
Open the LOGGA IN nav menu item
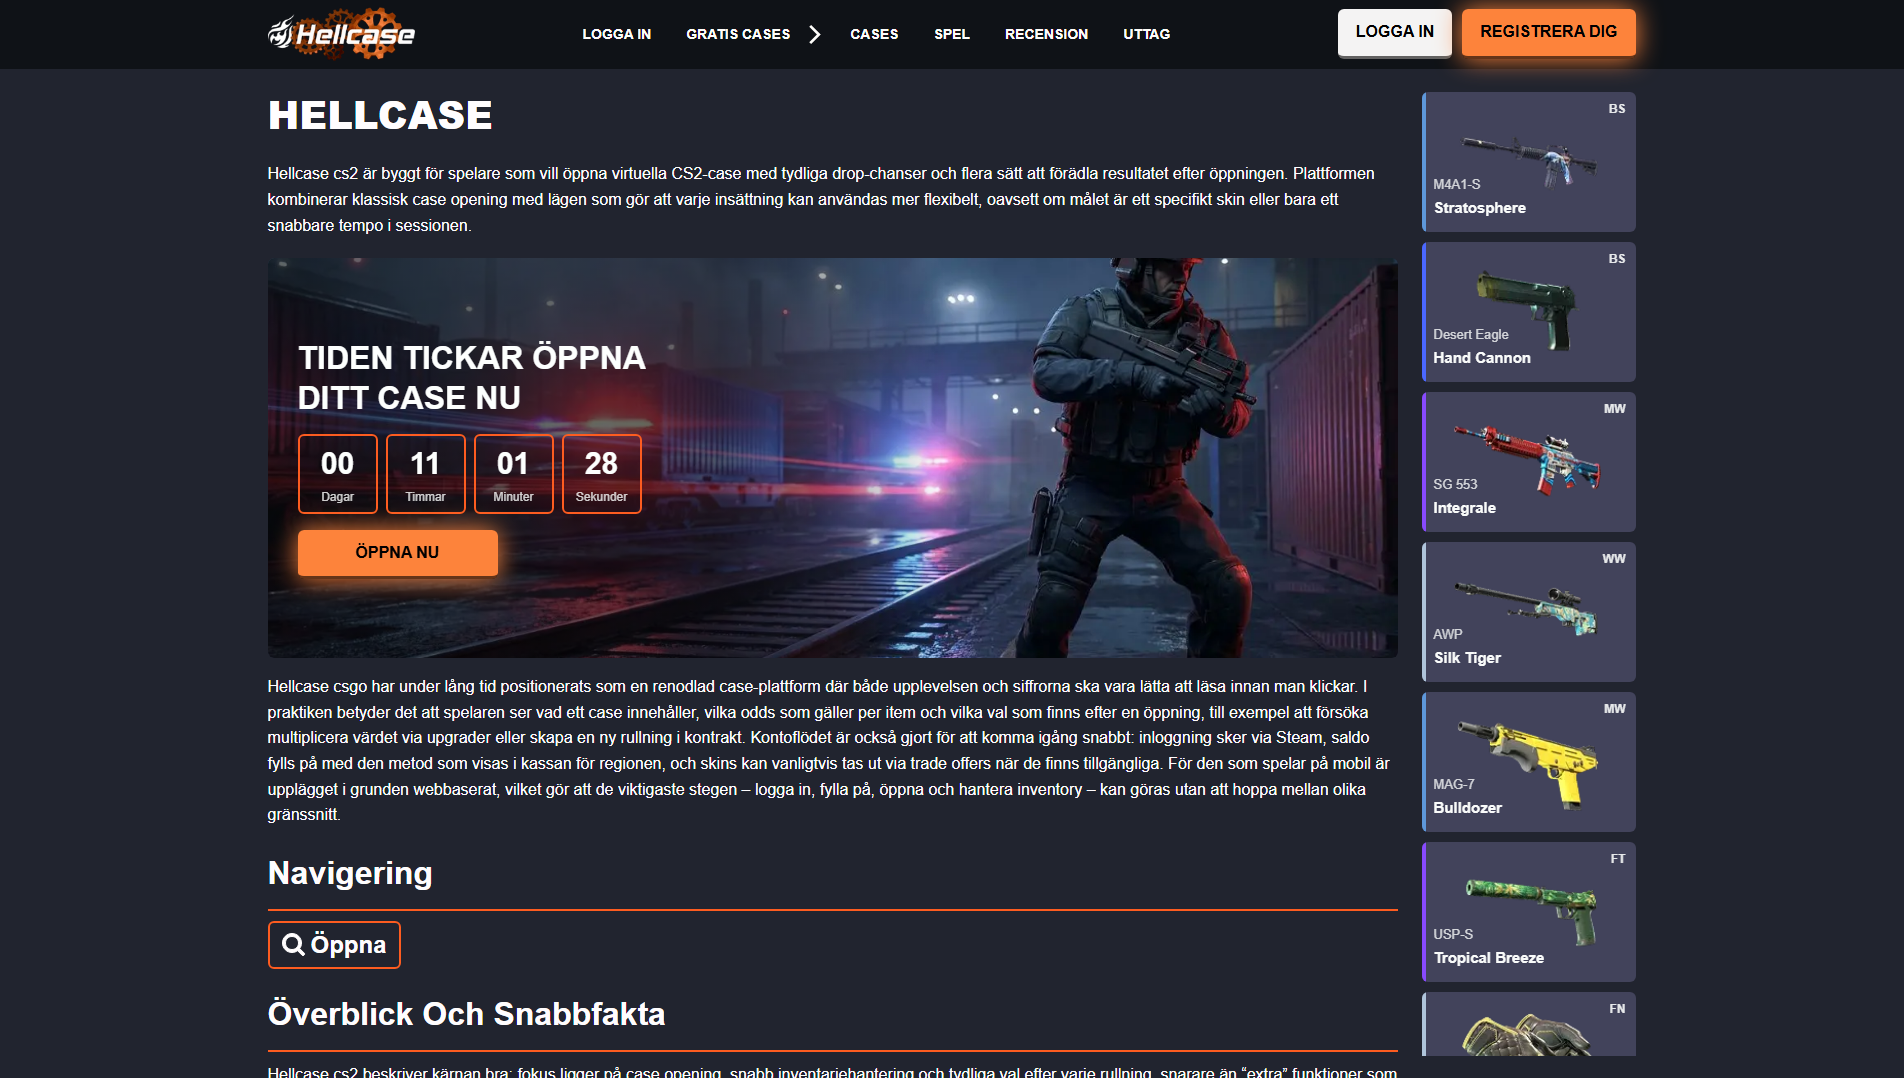[616, 34]
